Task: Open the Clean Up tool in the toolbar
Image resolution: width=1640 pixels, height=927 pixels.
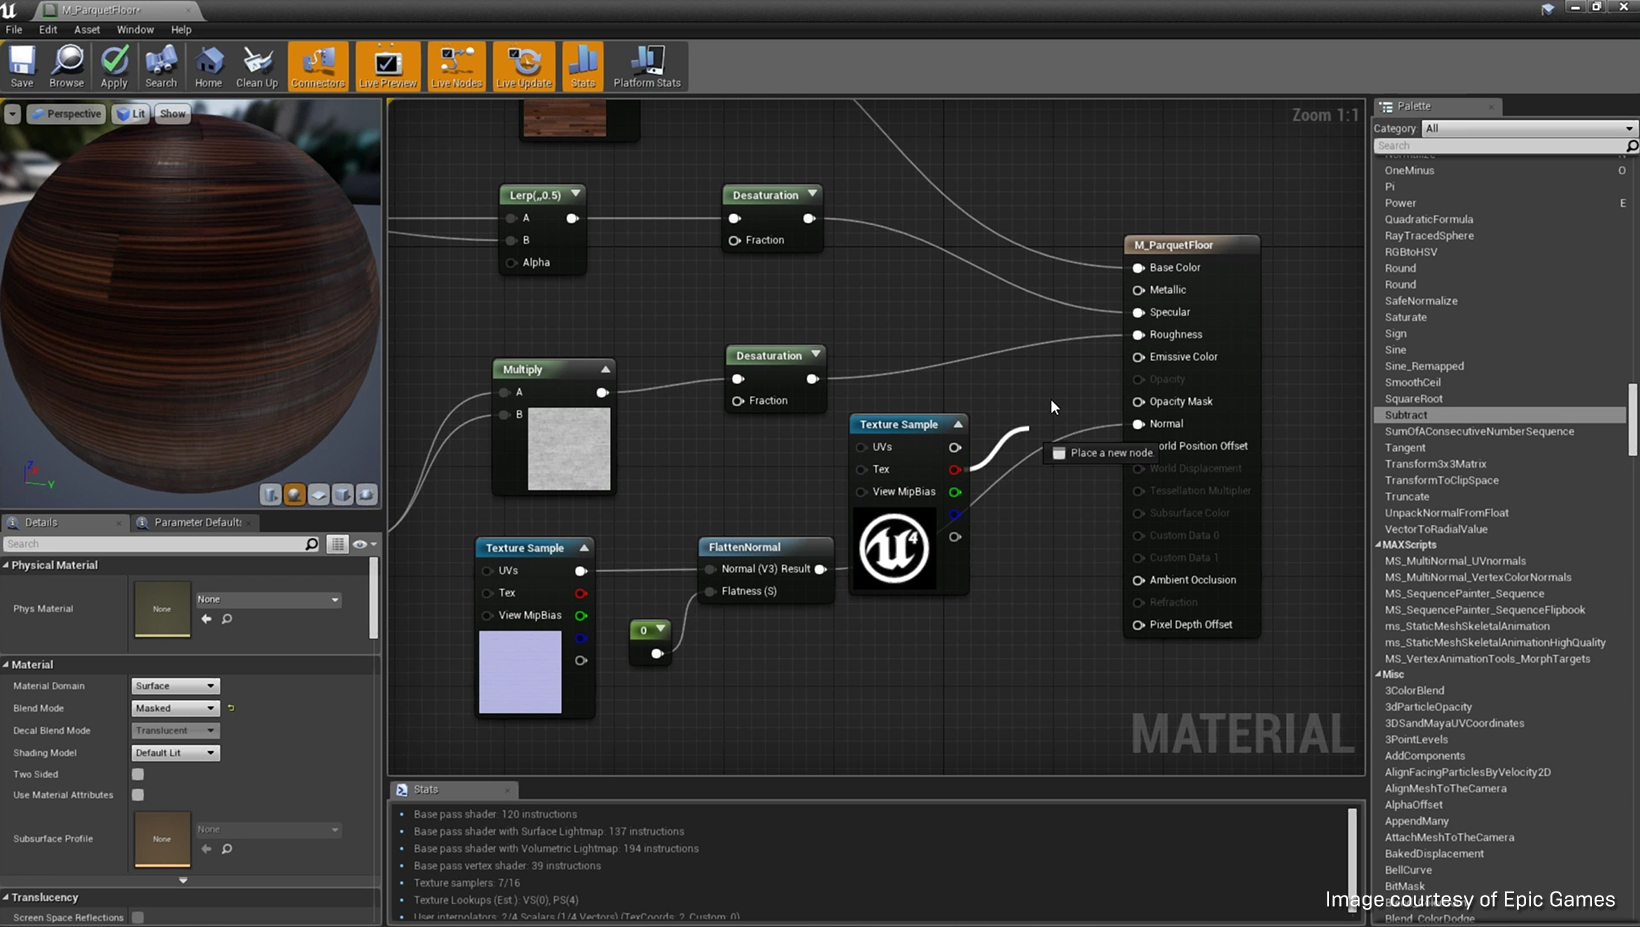Action: tap(256, 66)
